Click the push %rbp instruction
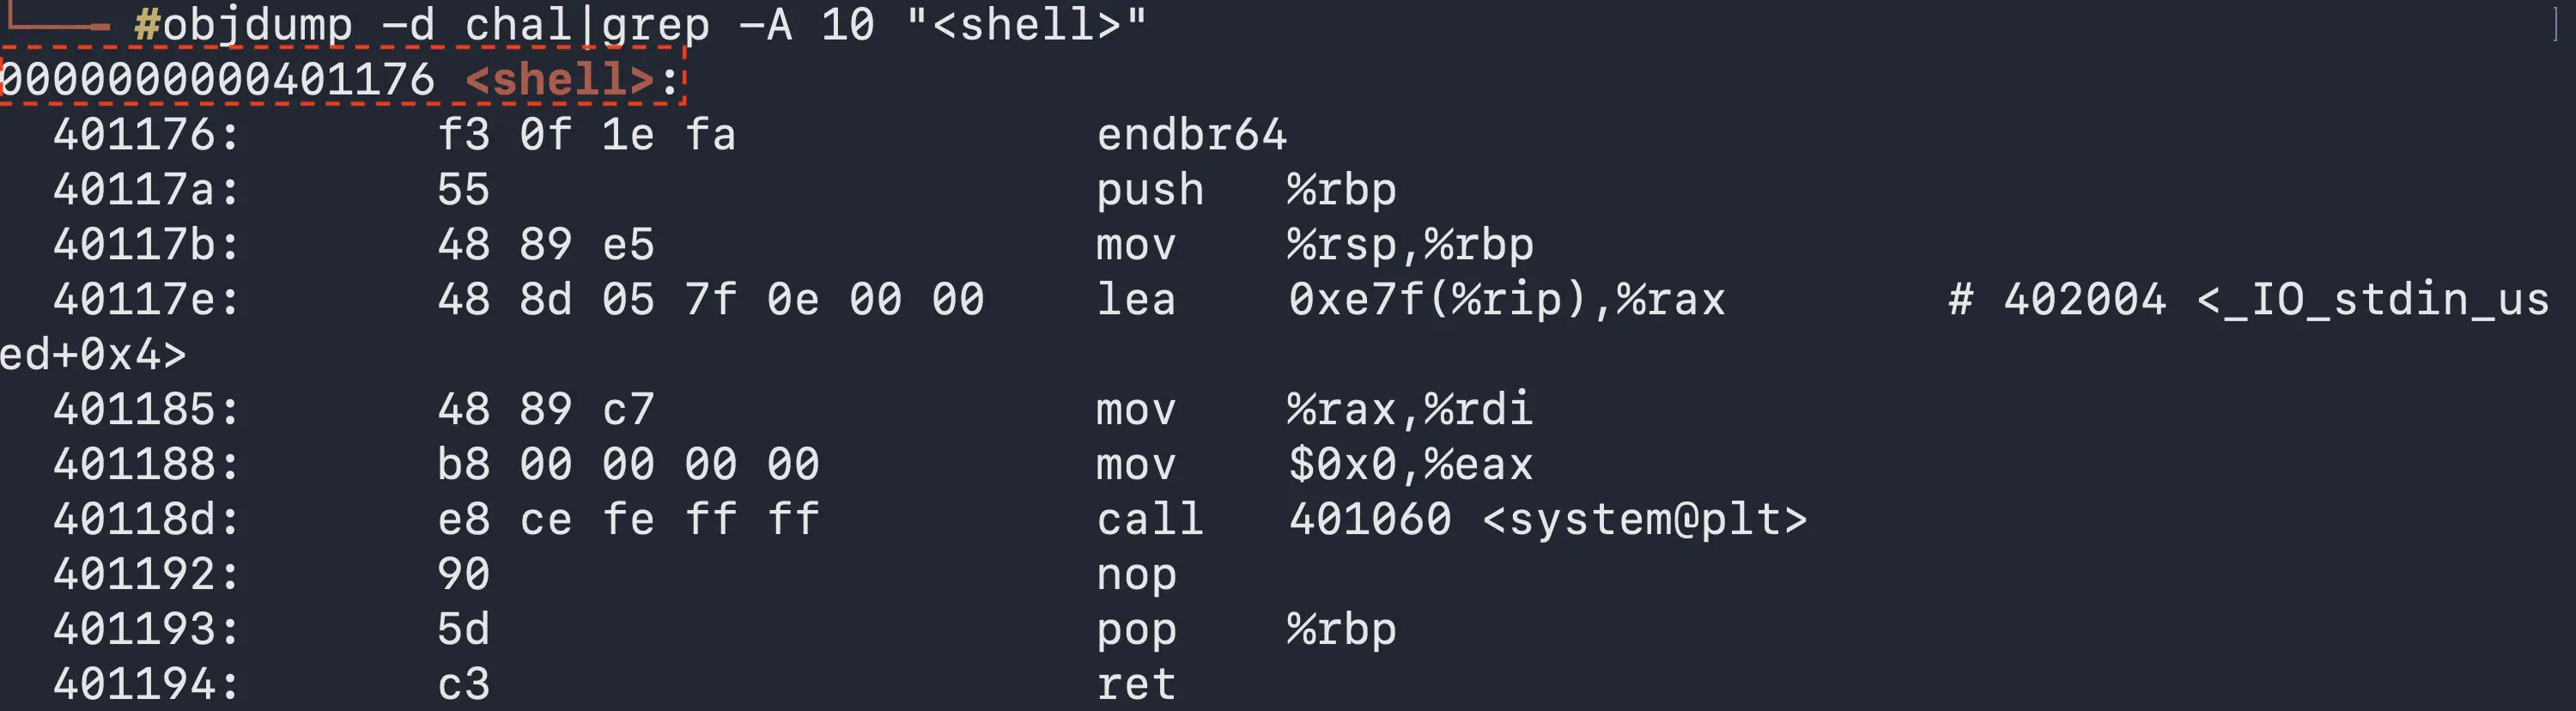 click(1246, 189)
